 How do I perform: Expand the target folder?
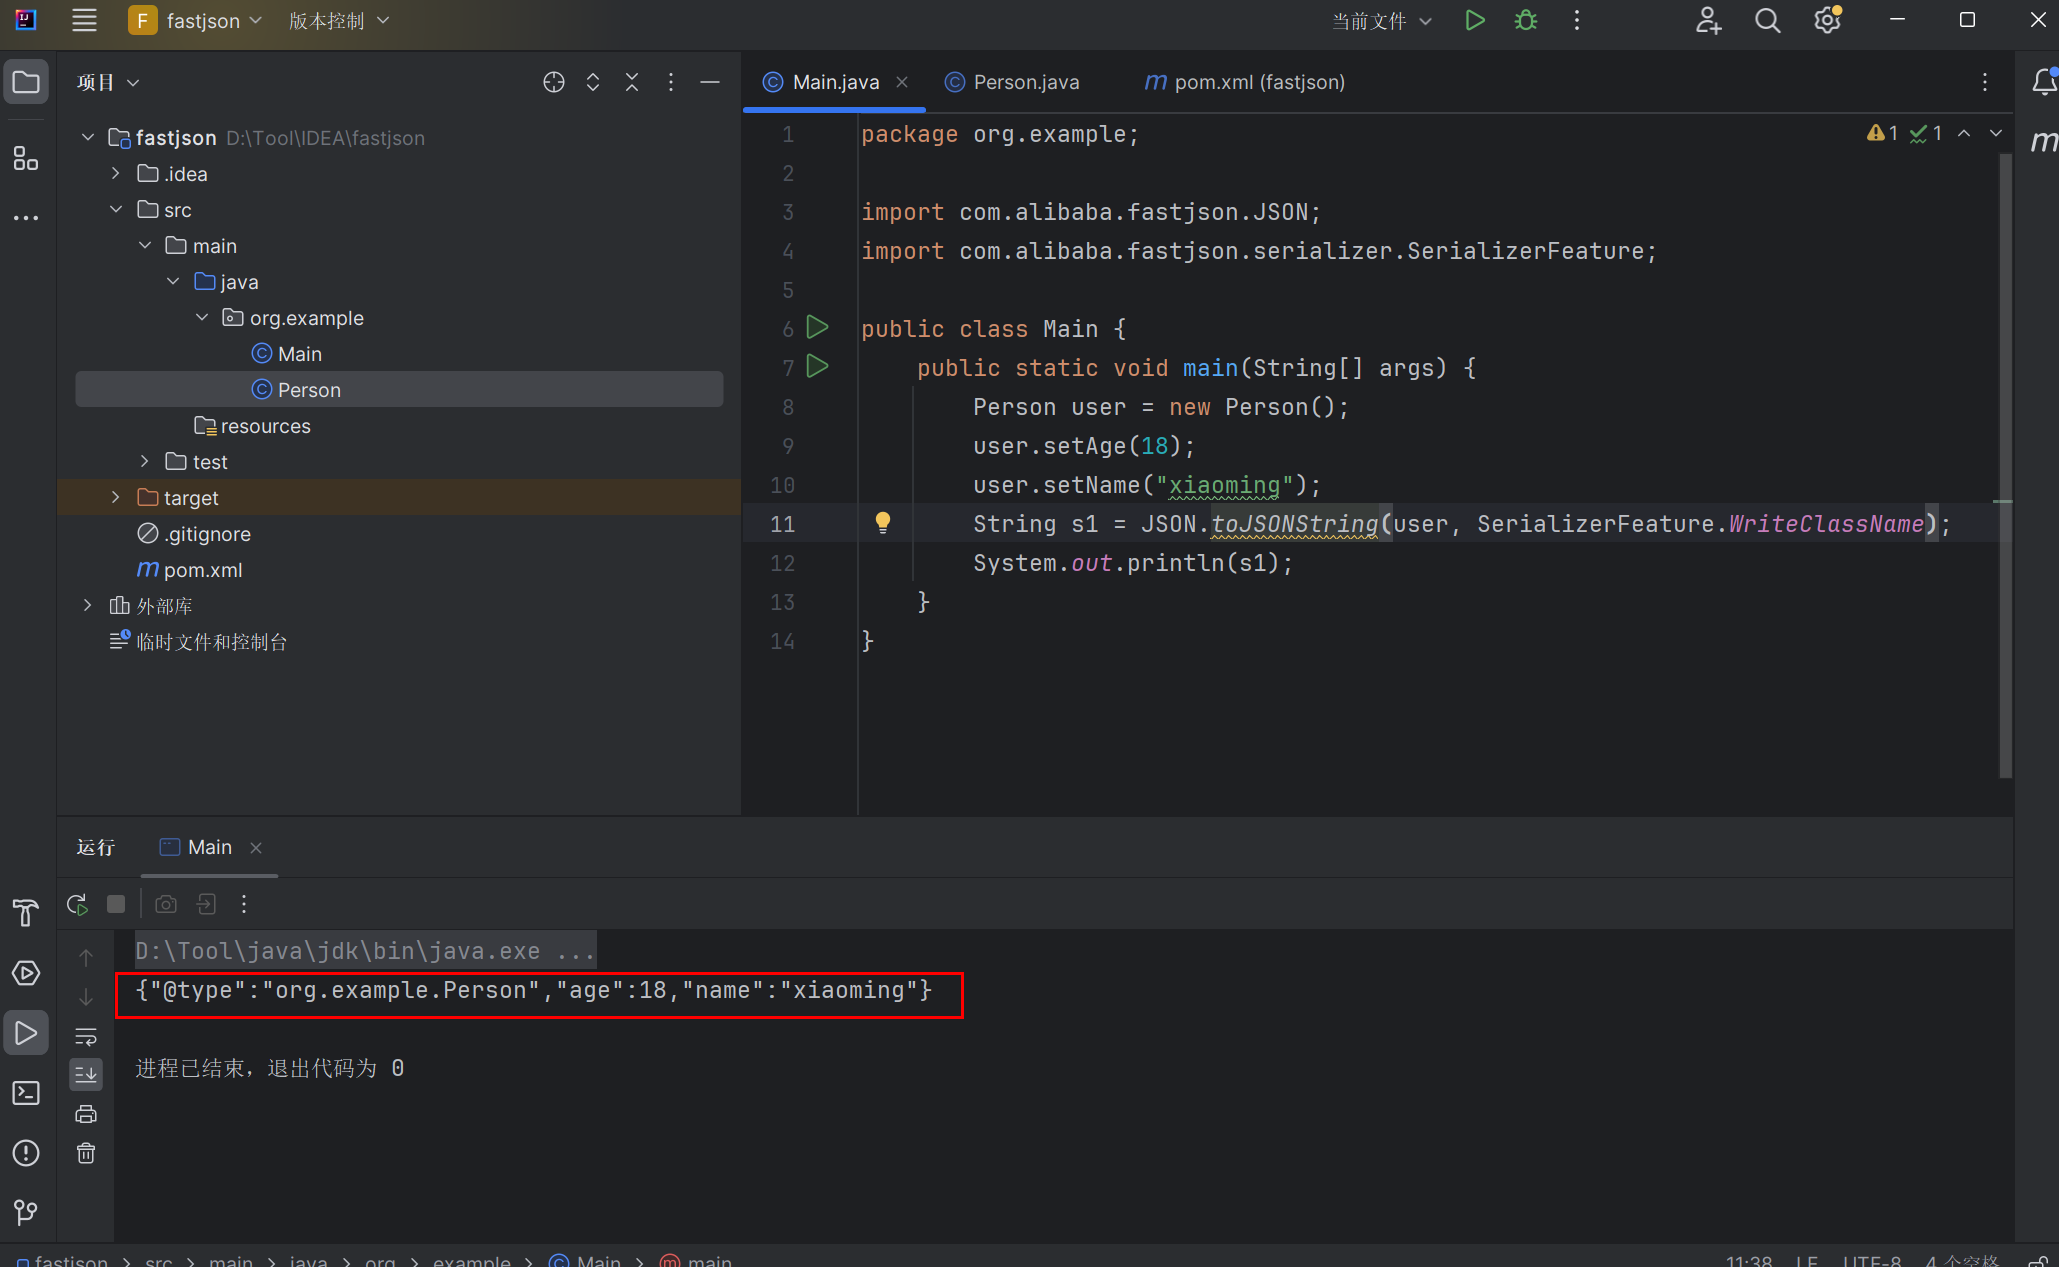tap(116, 497)
